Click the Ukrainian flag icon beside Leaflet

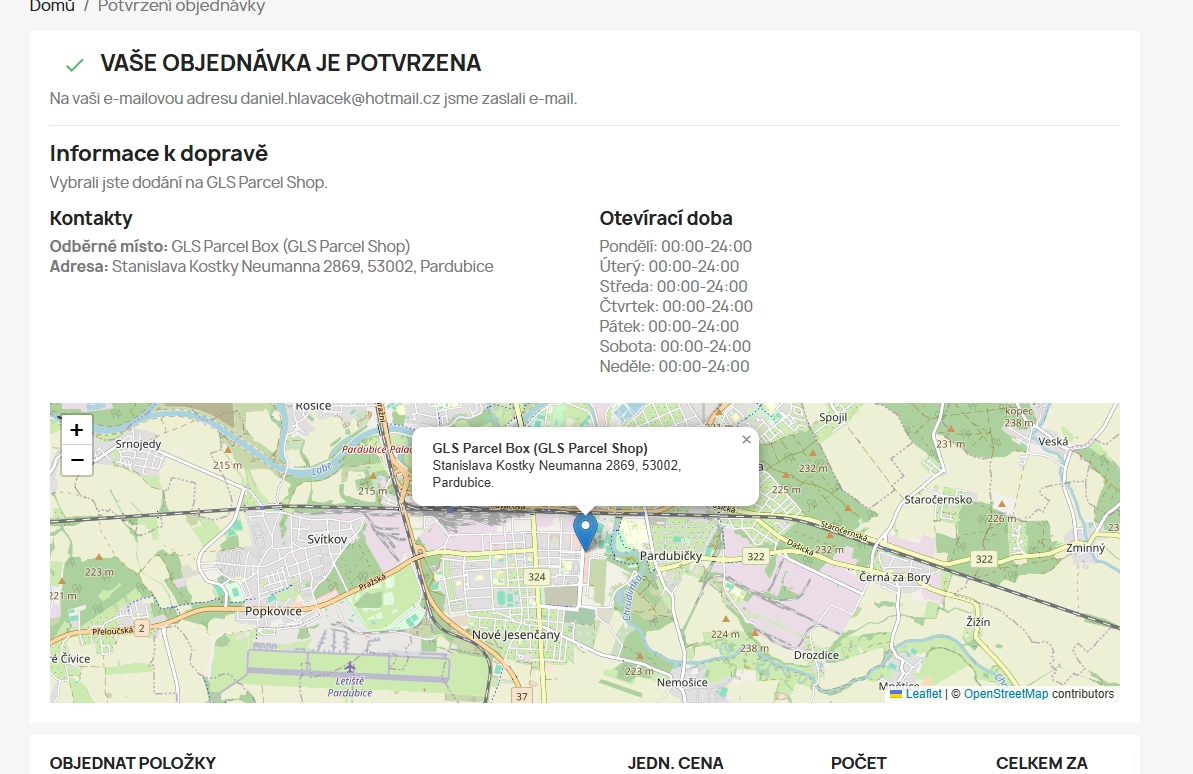coord(896,694)
